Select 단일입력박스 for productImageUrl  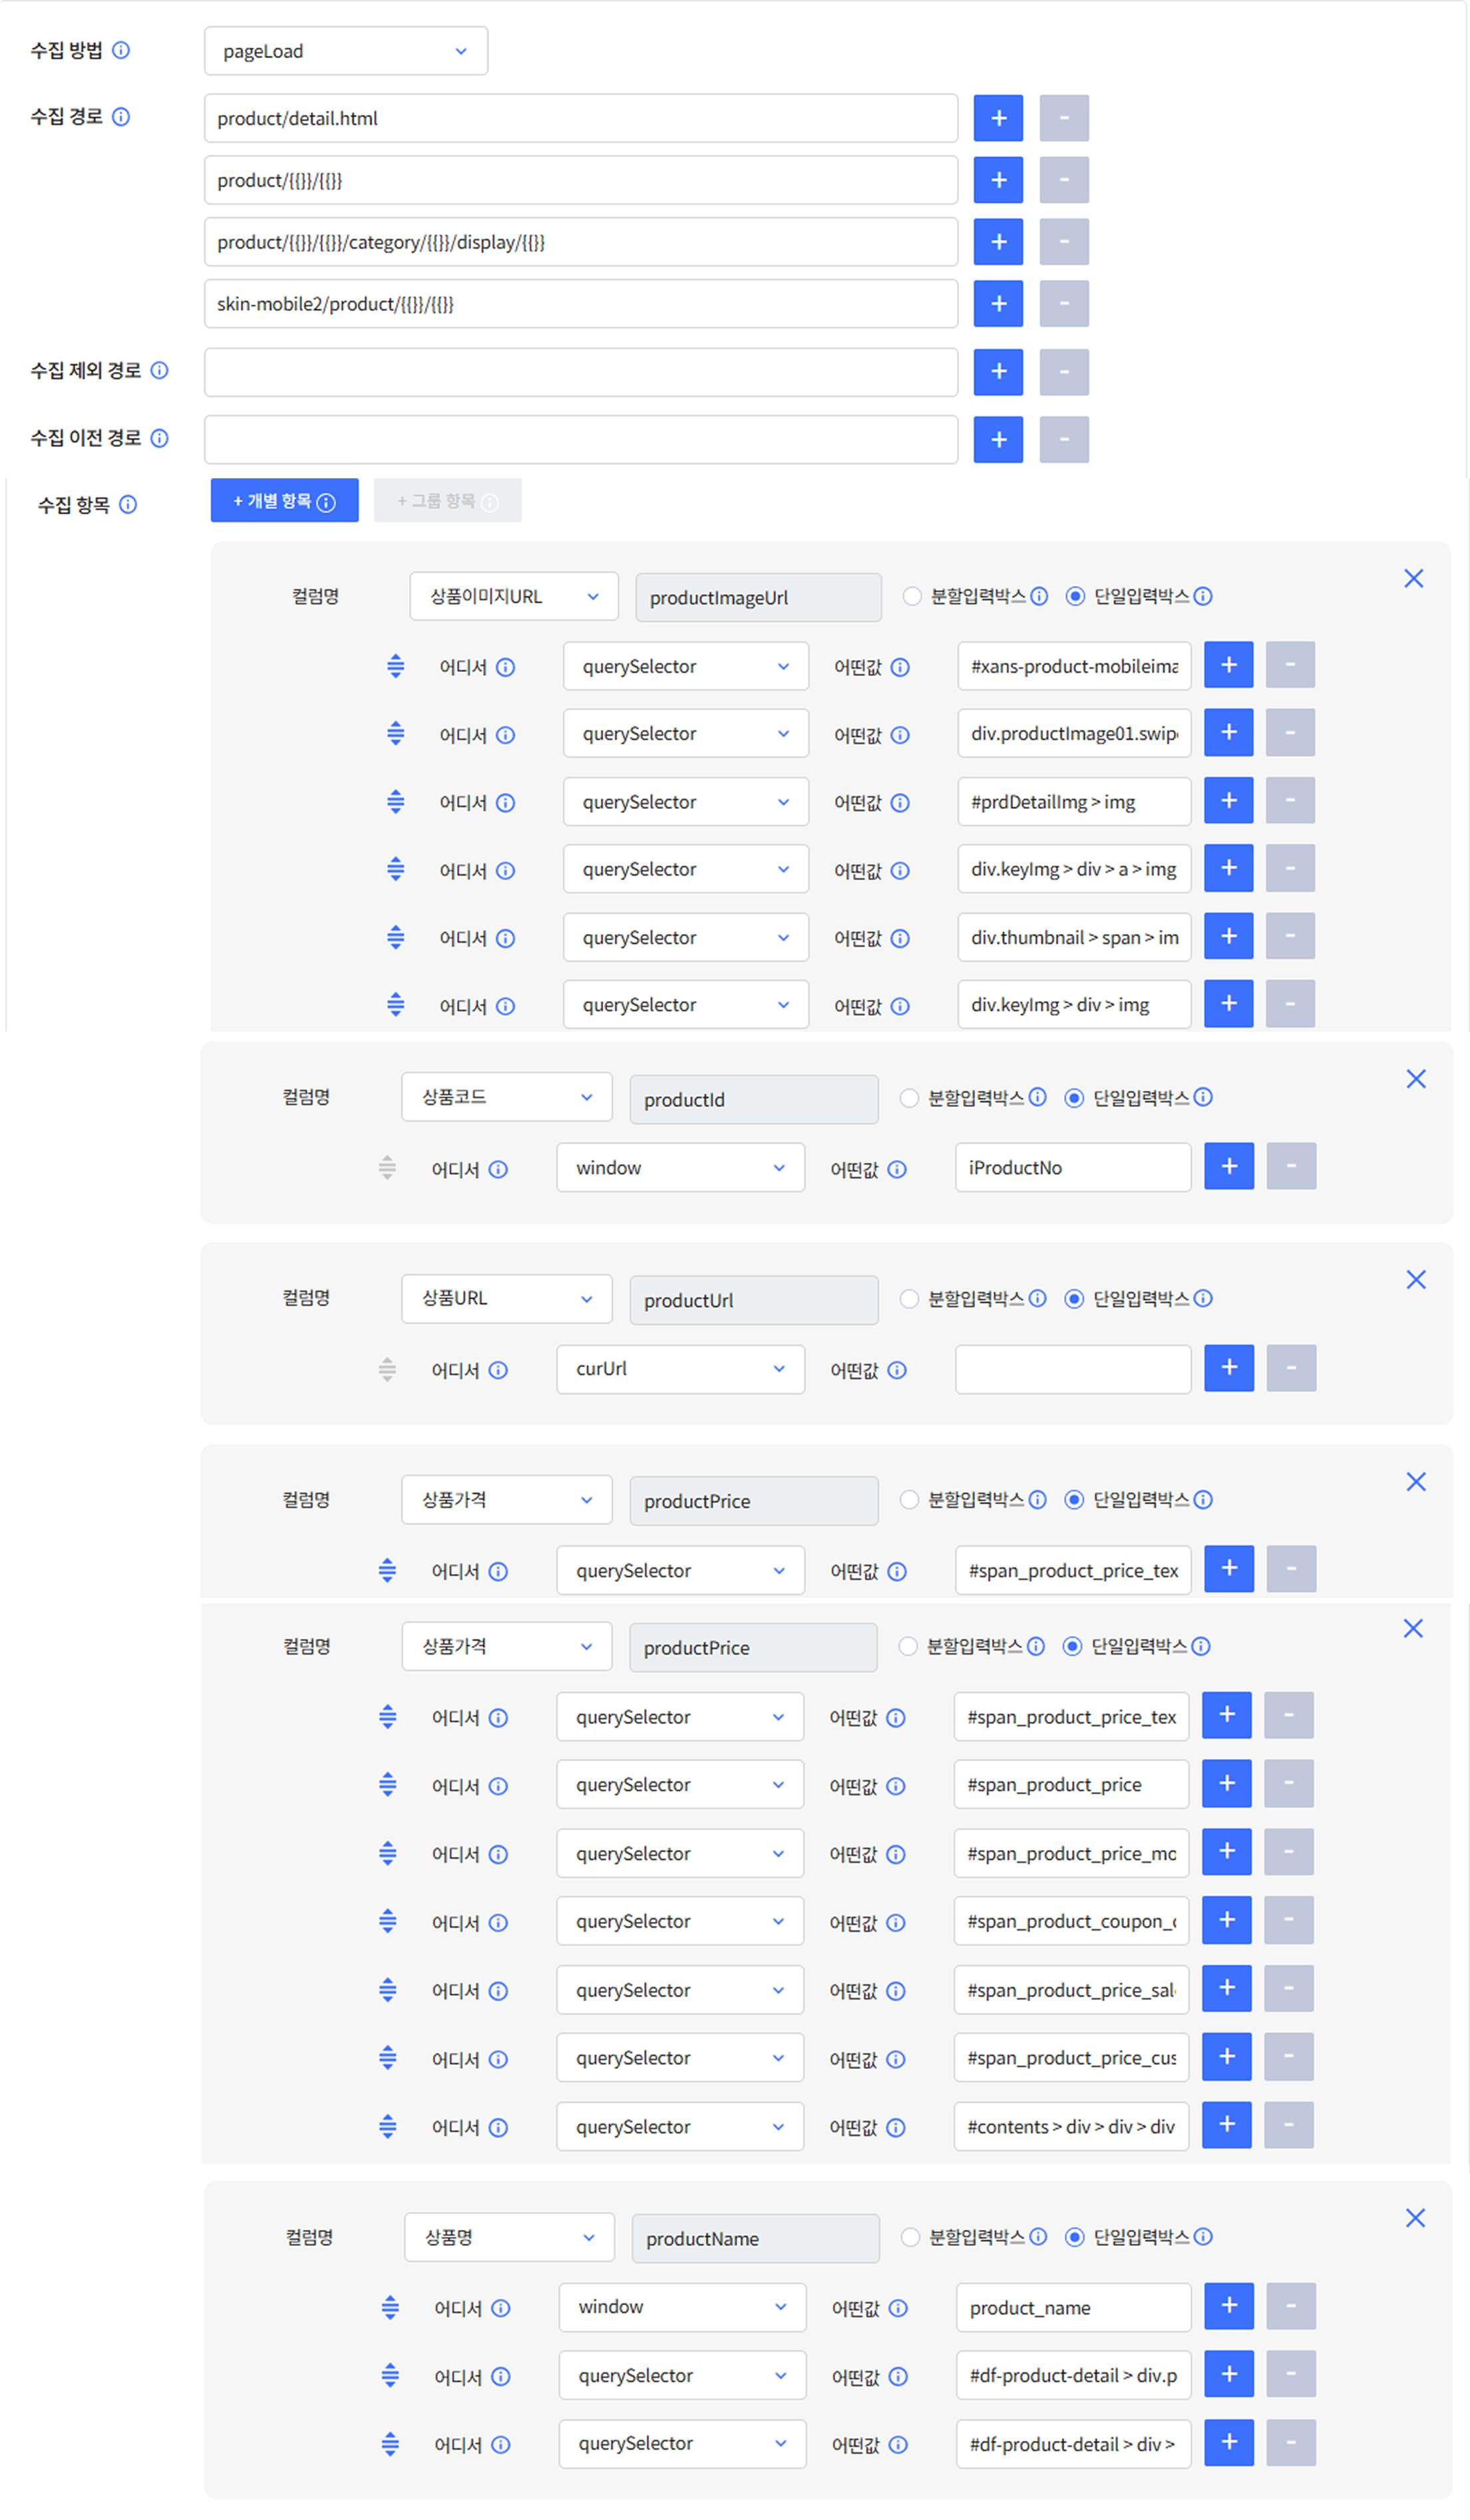pyautogui.click(x=1075, y=596)
